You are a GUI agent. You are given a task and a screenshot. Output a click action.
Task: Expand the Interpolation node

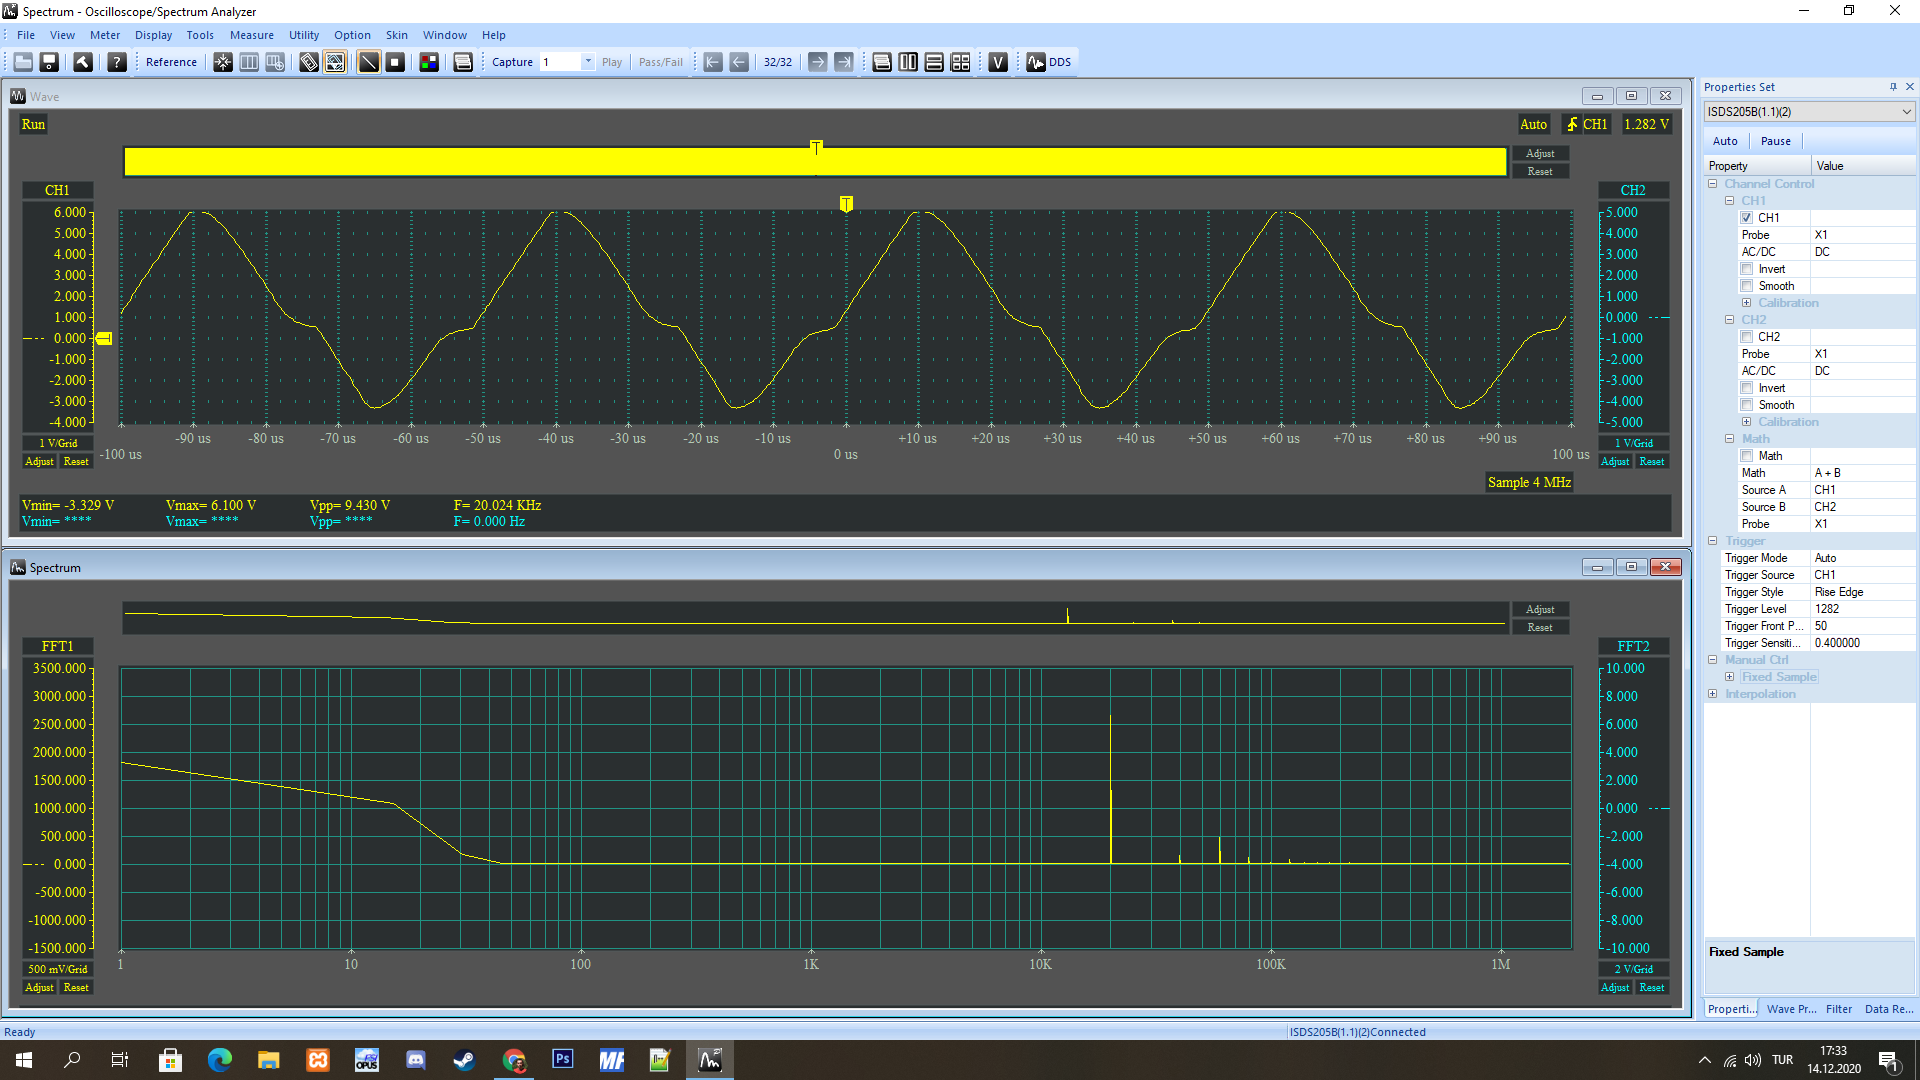1713,694
